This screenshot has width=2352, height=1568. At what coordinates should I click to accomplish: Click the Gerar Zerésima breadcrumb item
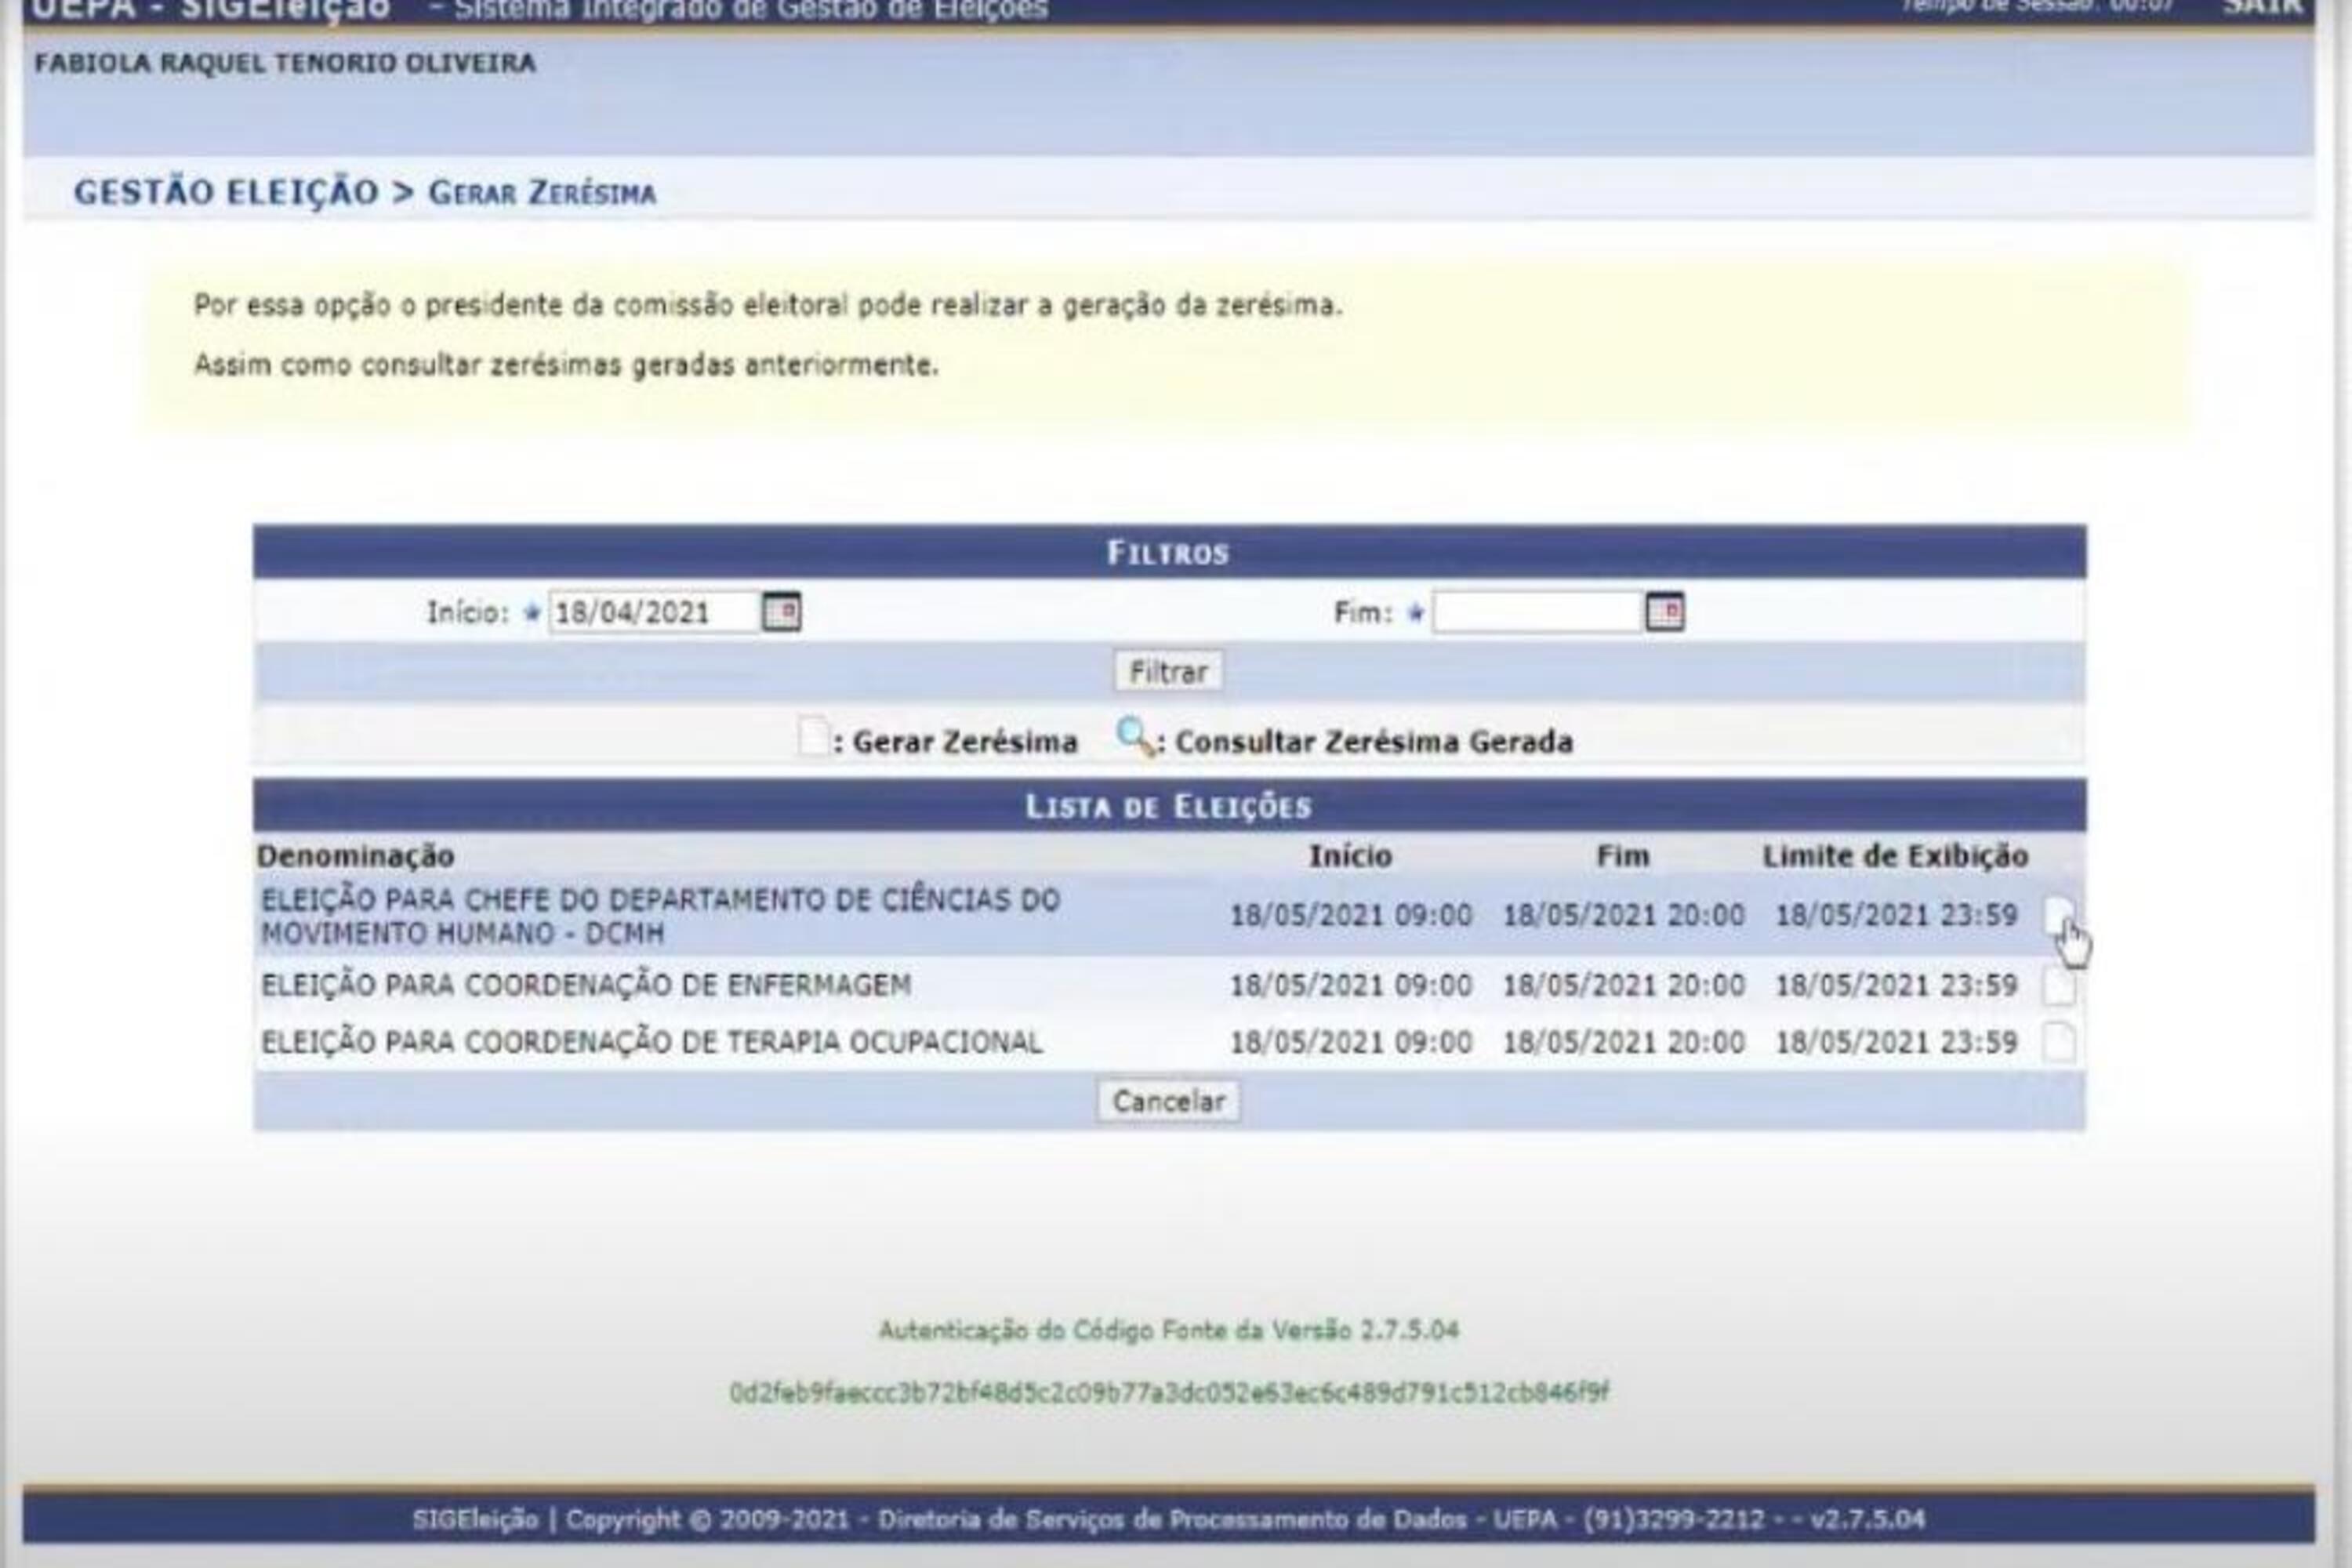point(542,193)
